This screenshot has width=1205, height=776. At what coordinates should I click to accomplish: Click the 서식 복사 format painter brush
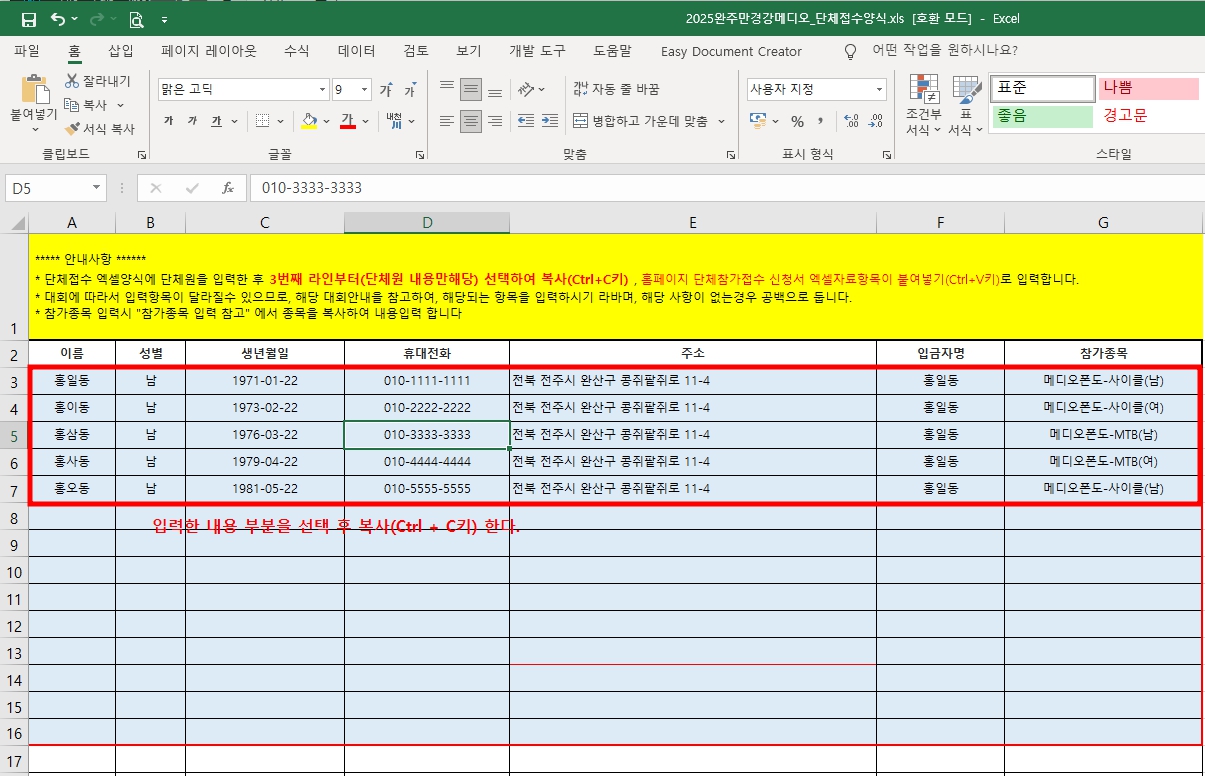click(73, 129)
